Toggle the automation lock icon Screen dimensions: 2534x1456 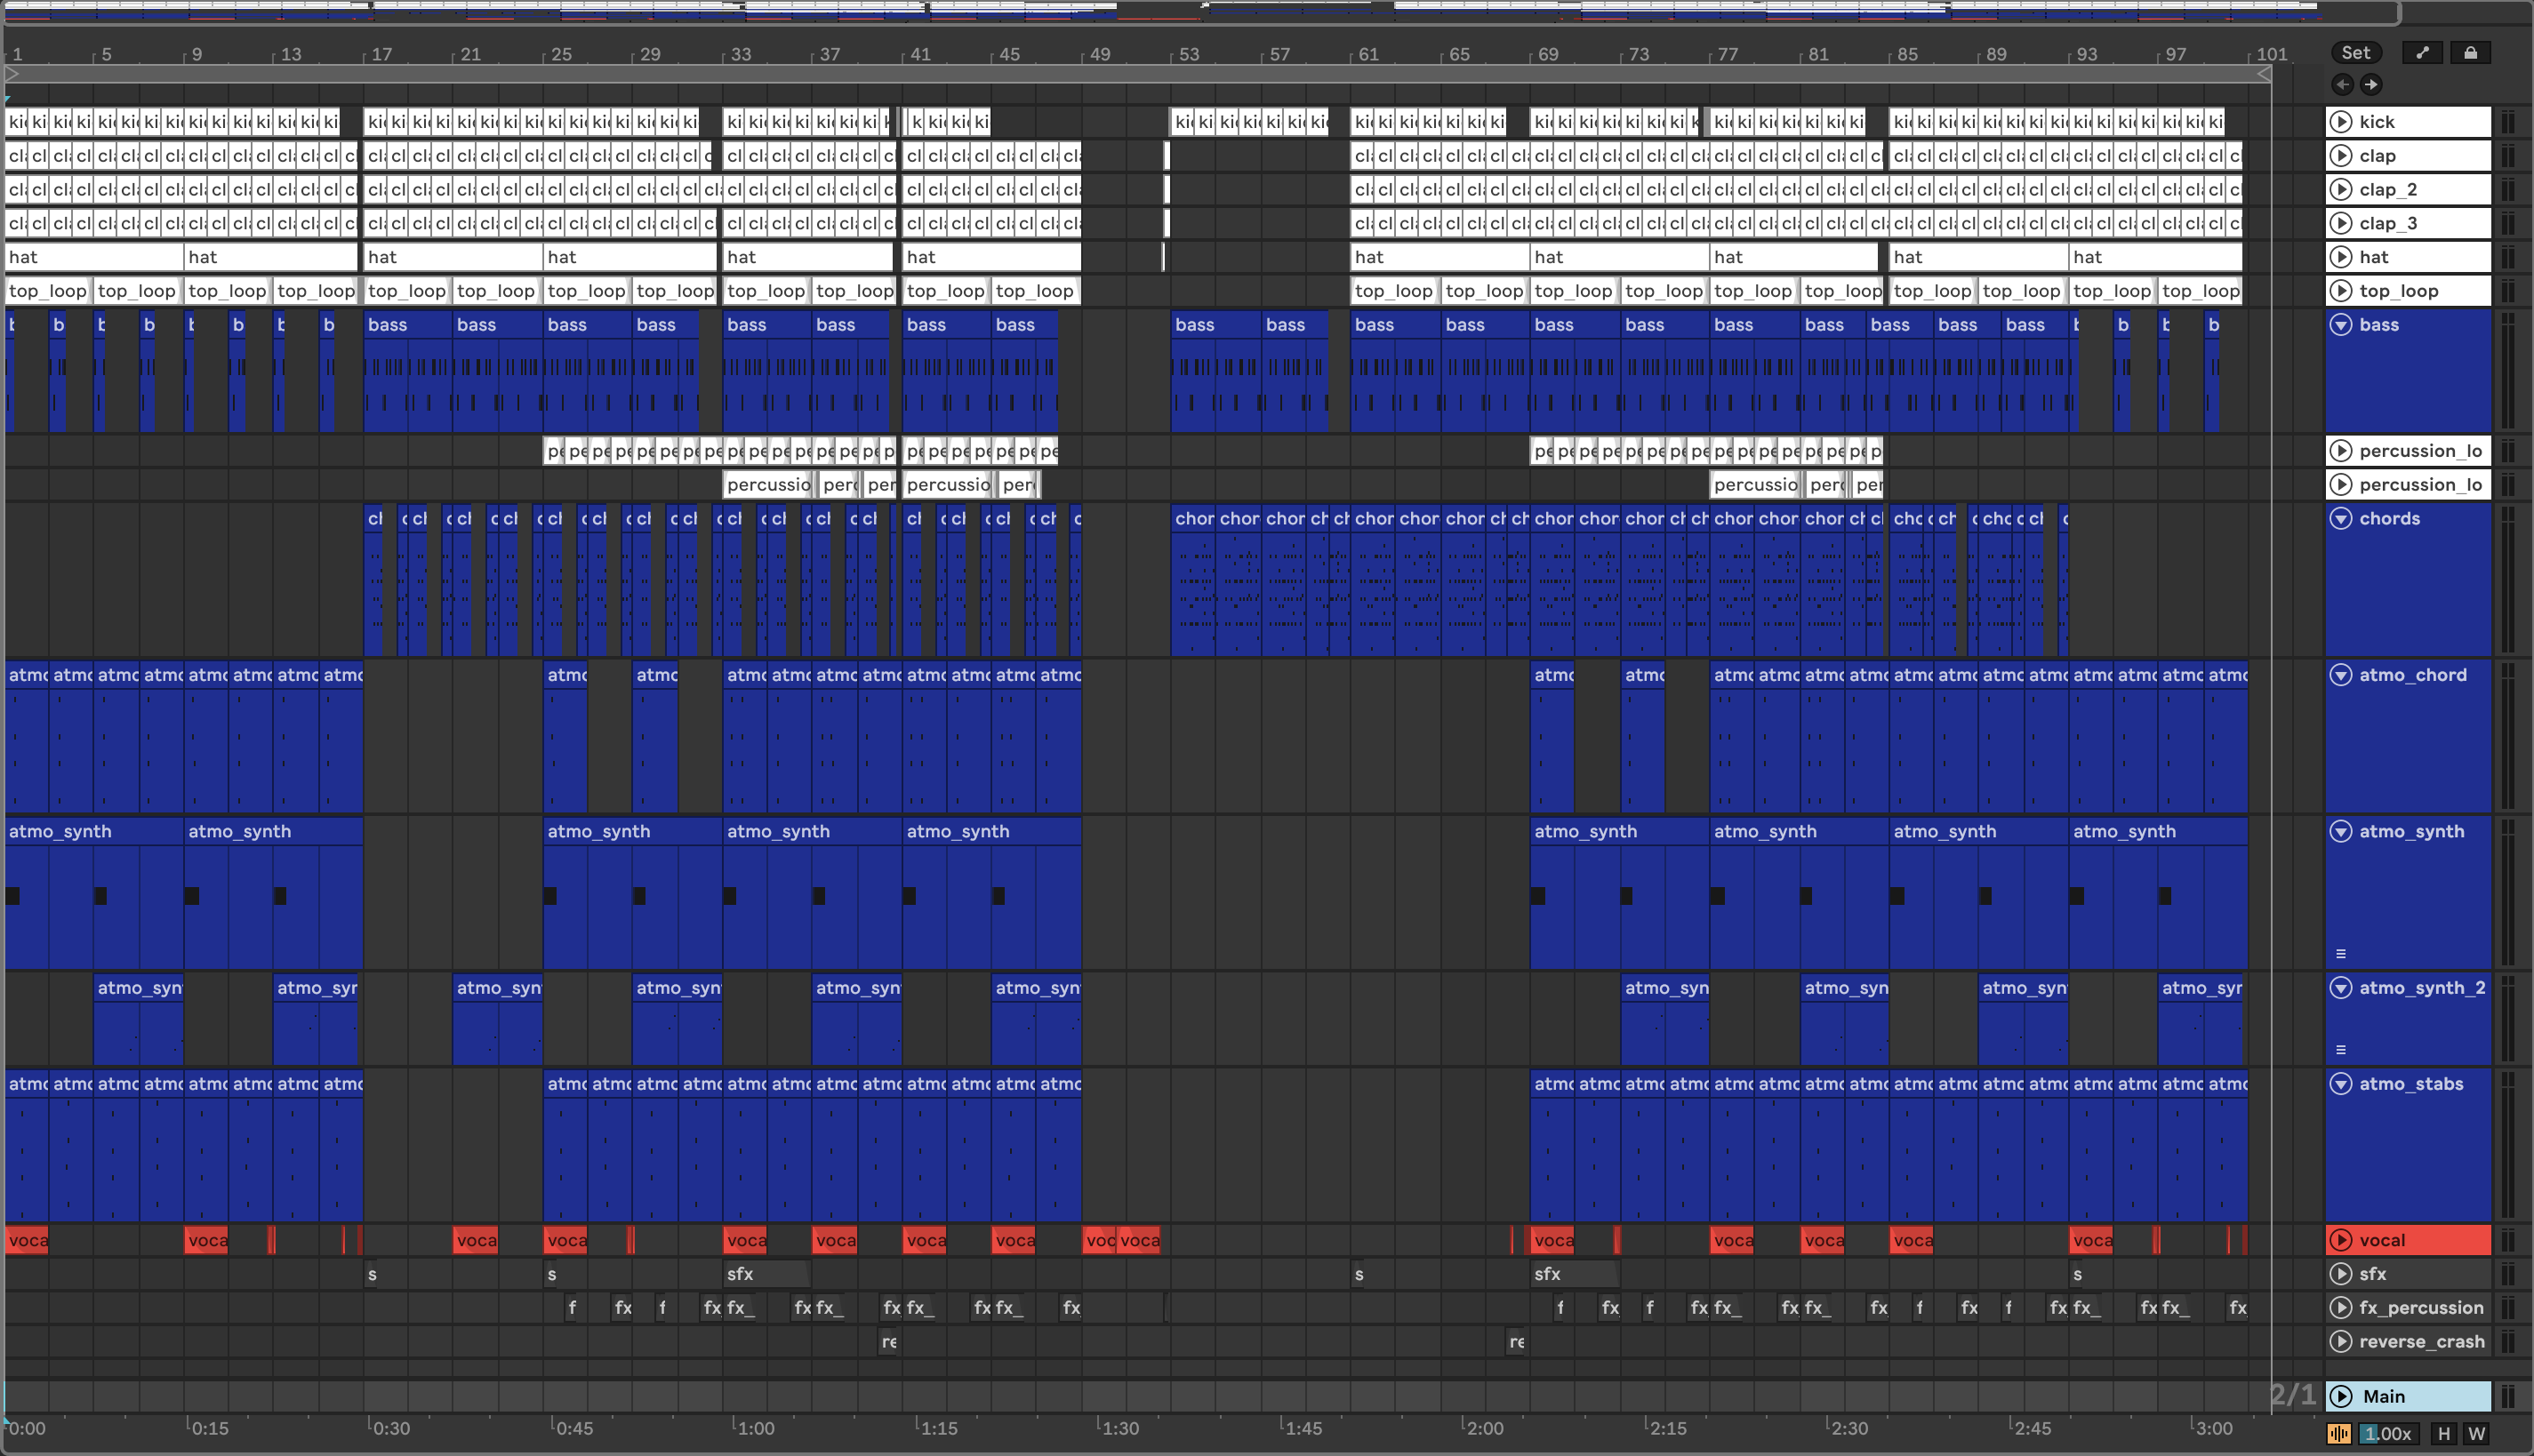pos(2470,53)
